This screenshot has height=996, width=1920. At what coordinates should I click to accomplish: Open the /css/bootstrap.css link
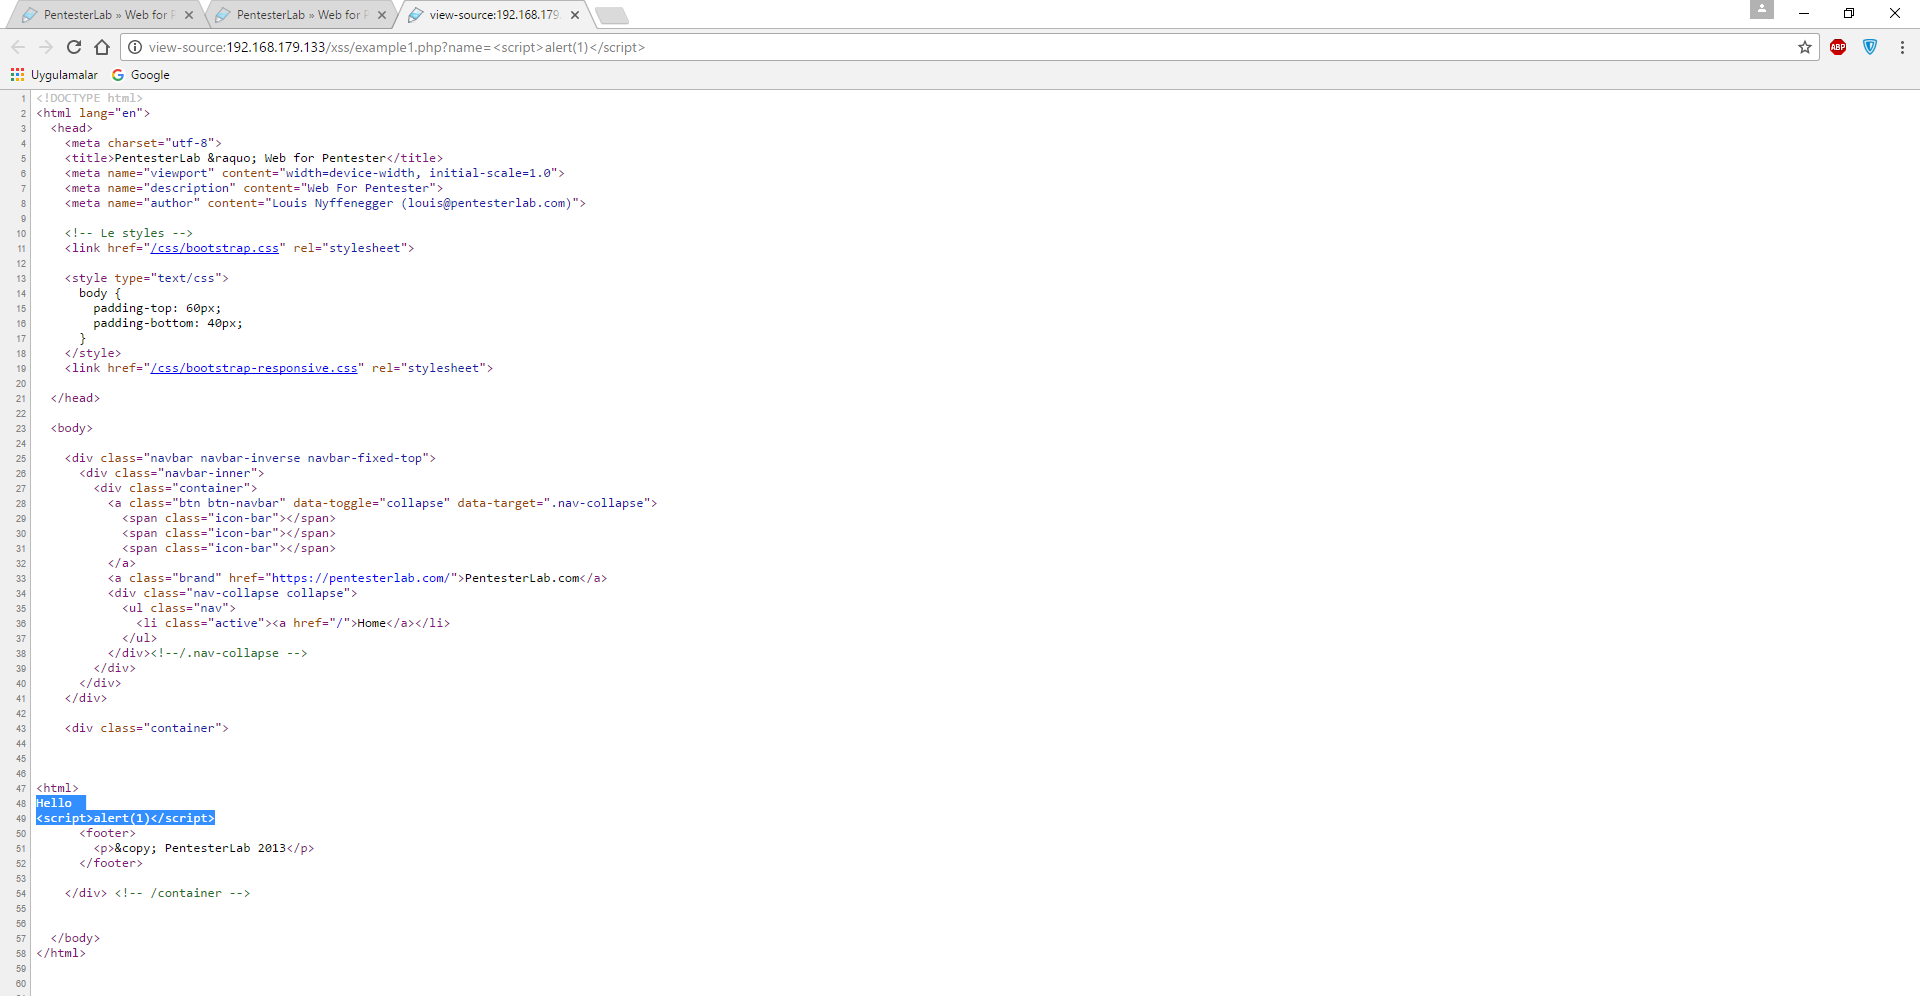point(215,248)
